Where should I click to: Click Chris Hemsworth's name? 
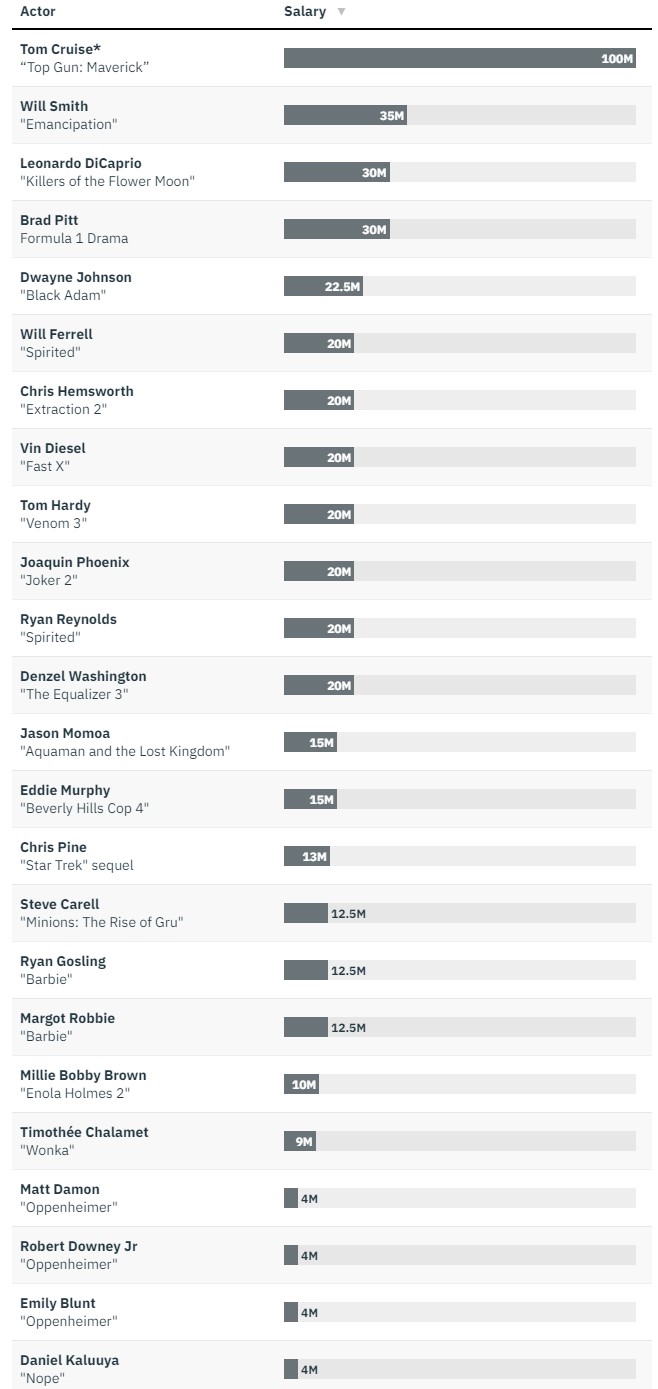click(x=77, y=391)
